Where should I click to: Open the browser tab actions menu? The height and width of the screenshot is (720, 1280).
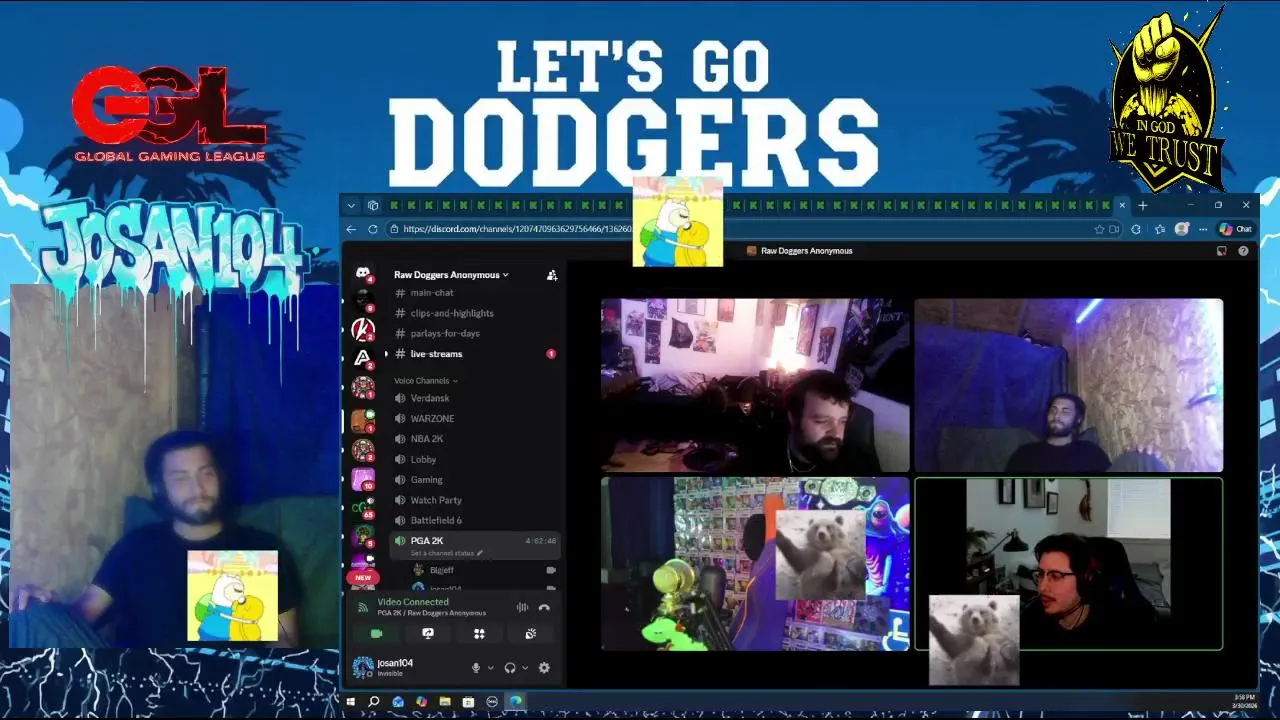373,205
